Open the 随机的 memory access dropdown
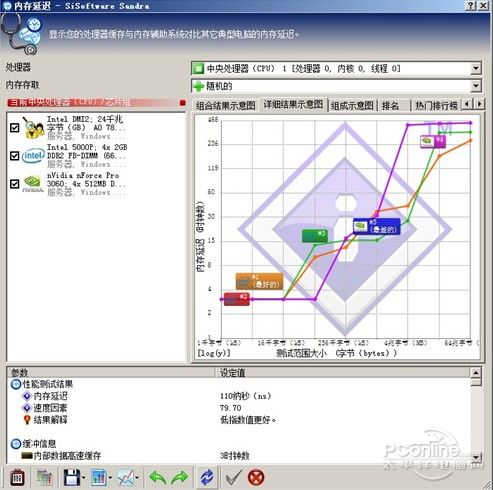Viewport: 493px width, 490px height. [x=476, y=86]
